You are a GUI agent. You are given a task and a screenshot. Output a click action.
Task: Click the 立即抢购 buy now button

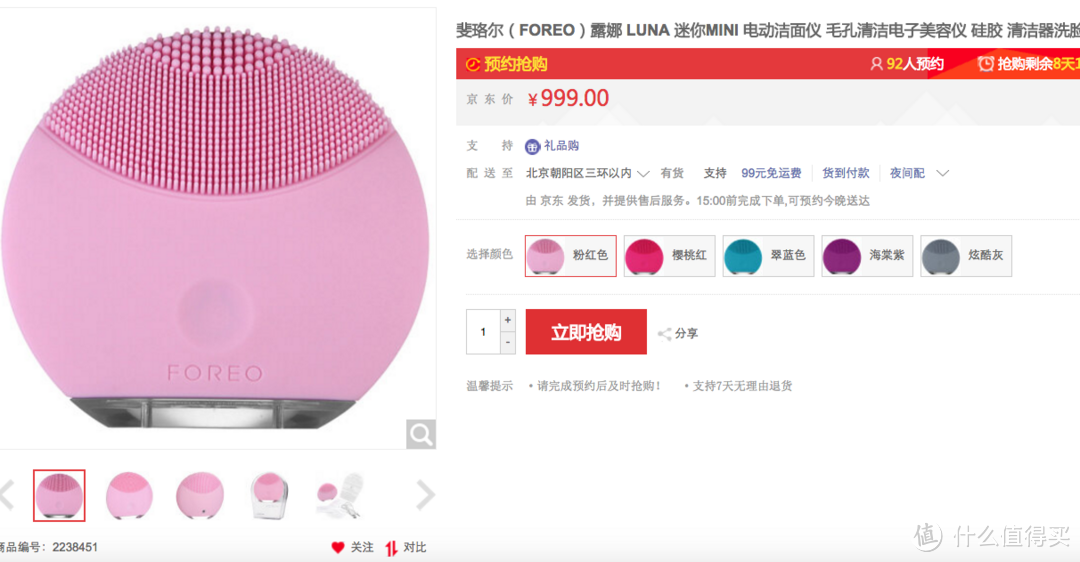(586, 332)
